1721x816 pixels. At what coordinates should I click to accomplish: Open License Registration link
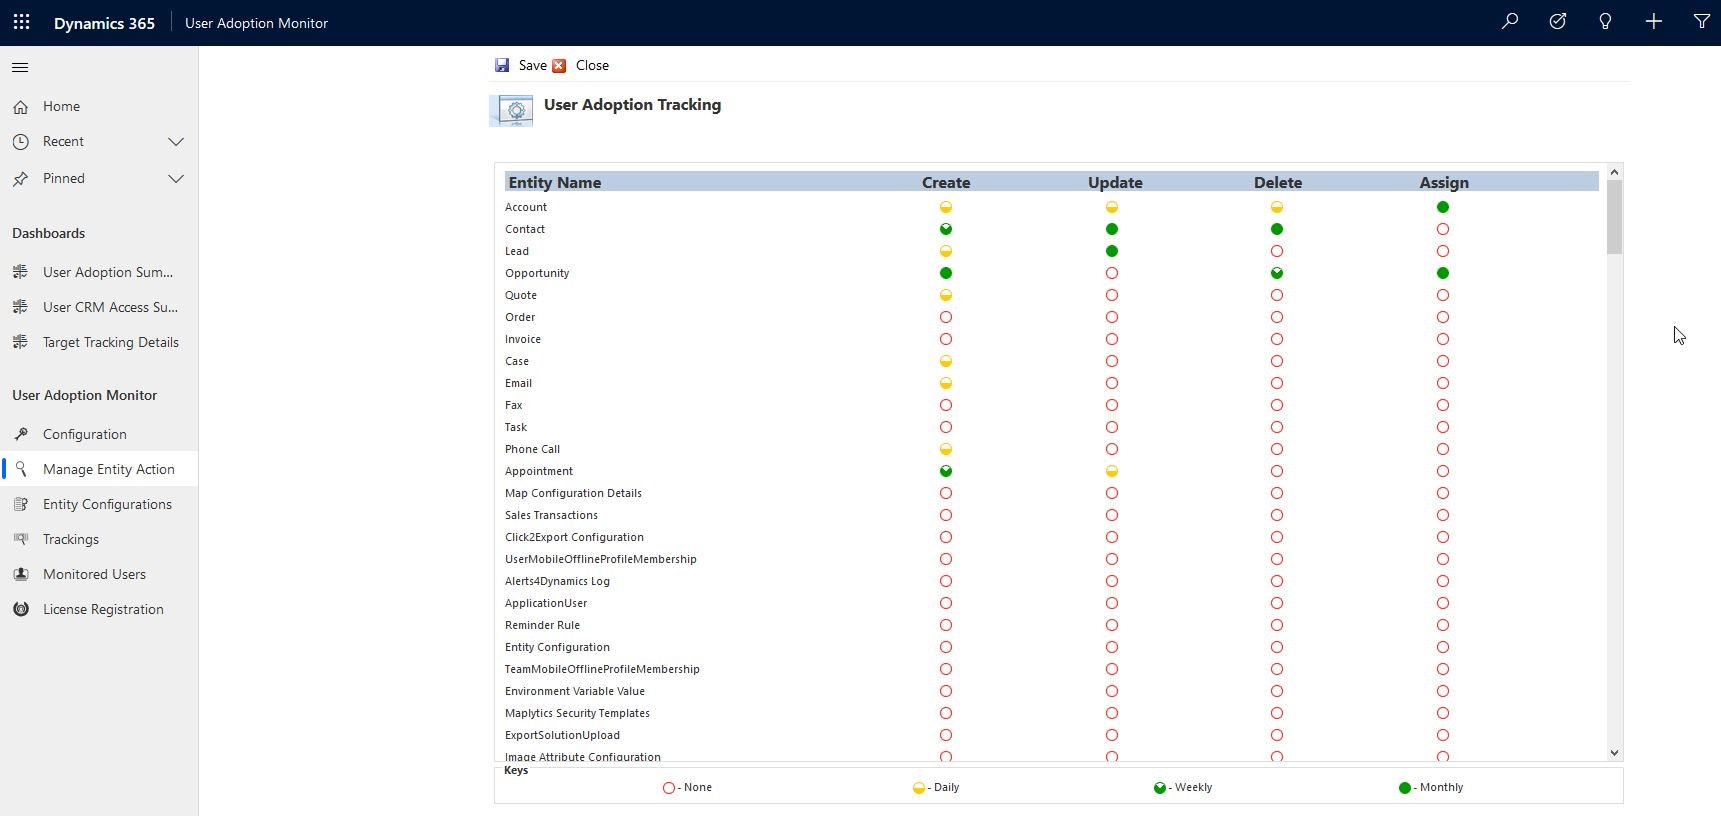(103, 609)
